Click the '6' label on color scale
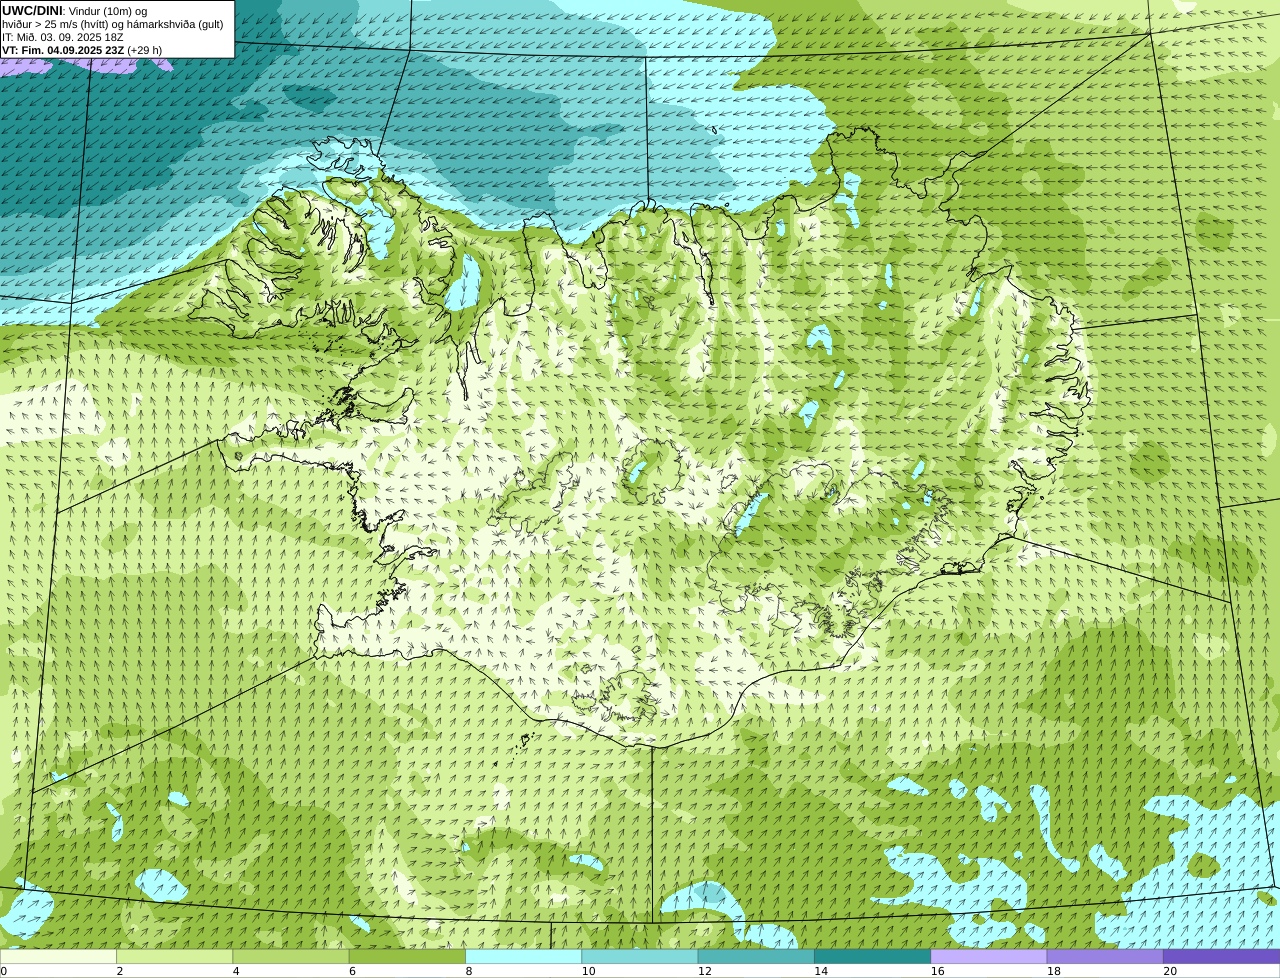The image size is (1280, 978). pos(353,971)
